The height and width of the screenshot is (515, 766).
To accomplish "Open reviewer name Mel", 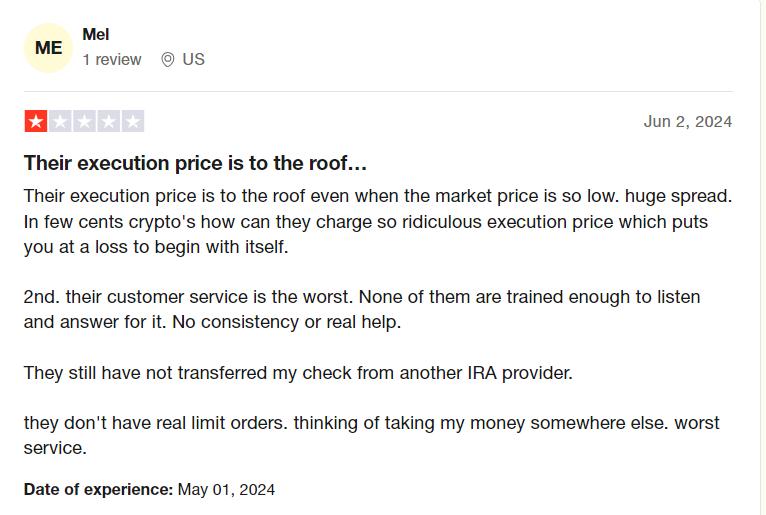I will 96,35.
